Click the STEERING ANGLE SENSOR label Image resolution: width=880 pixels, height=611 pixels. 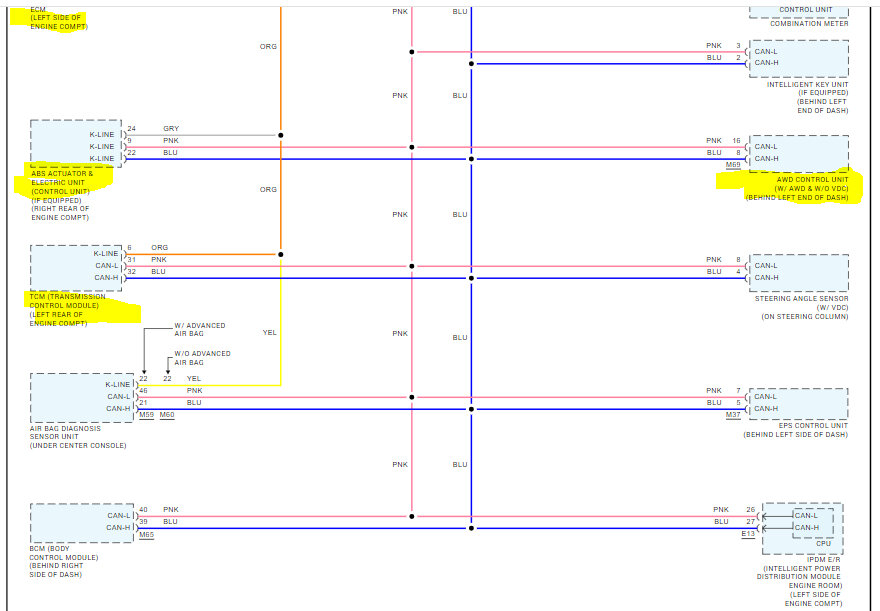point(801,298)
